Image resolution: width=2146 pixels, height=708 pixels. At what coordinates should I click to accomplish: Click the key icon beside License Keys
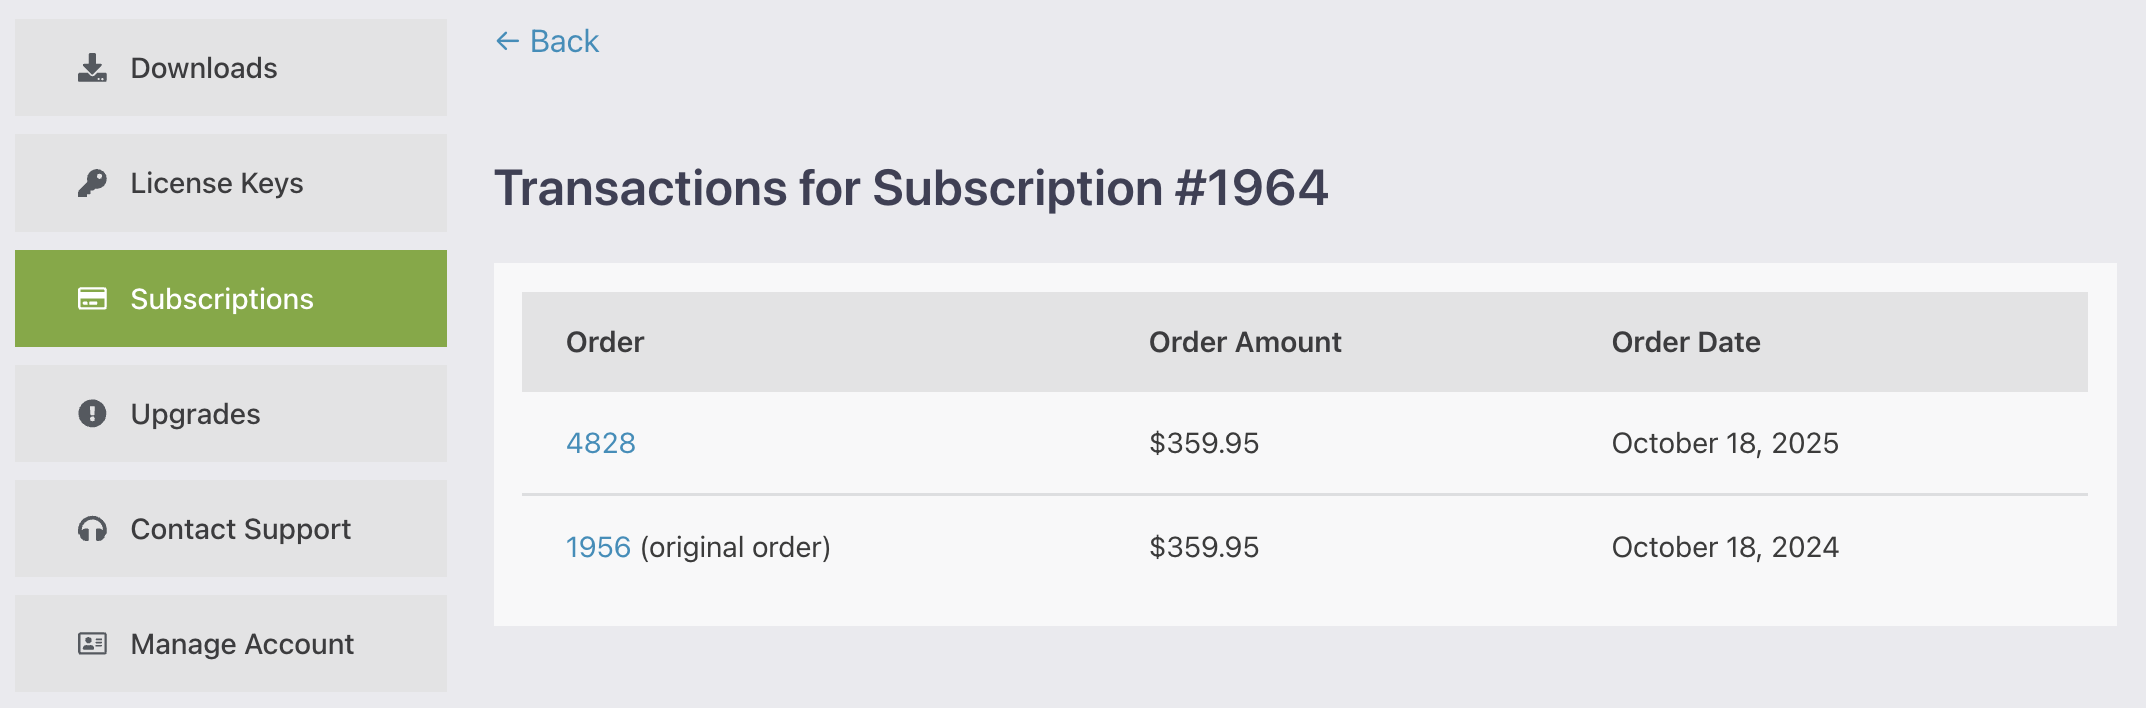pos(92,183)
